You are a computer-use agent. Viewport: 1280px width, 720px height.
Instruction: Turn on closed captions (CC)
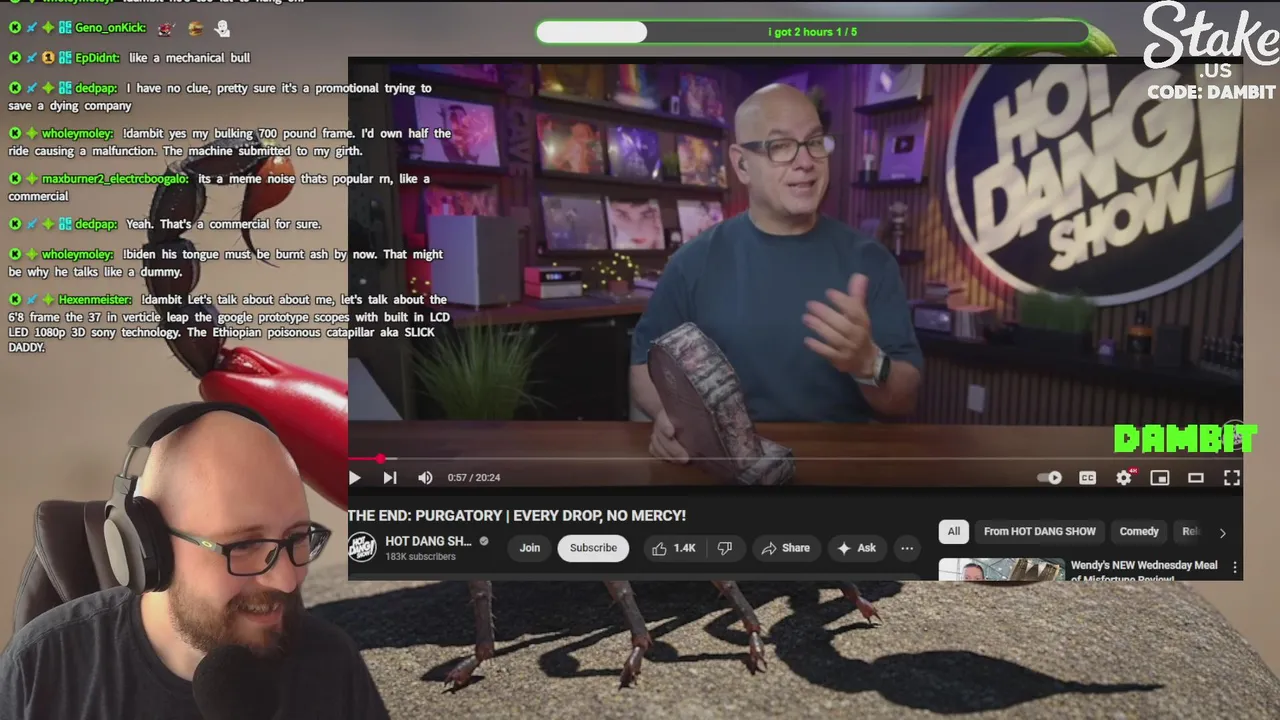(x=1087, y=478)
